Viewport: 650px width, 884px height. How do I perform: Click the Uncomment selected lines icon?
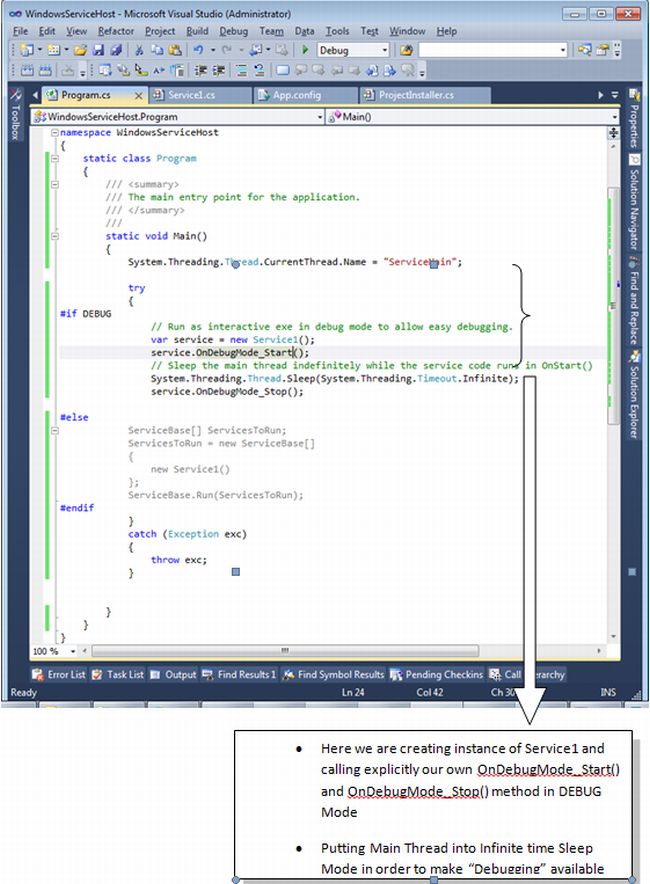[x=259, y=70]
